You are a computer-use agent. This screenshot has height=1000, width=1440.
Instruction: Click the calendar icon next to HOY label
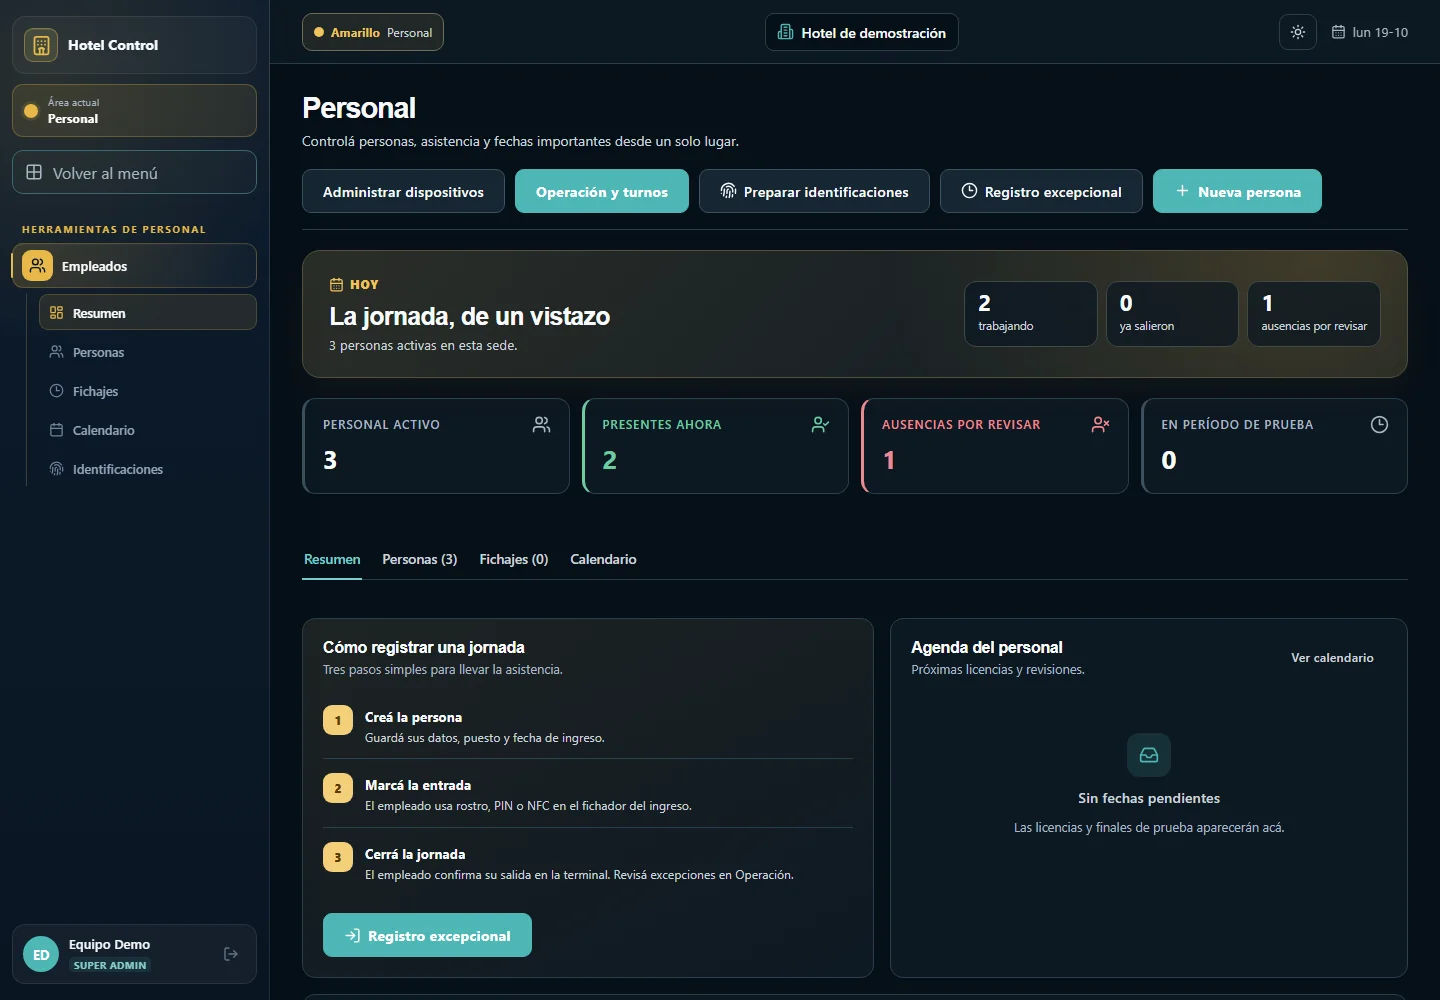click(336, 285)
